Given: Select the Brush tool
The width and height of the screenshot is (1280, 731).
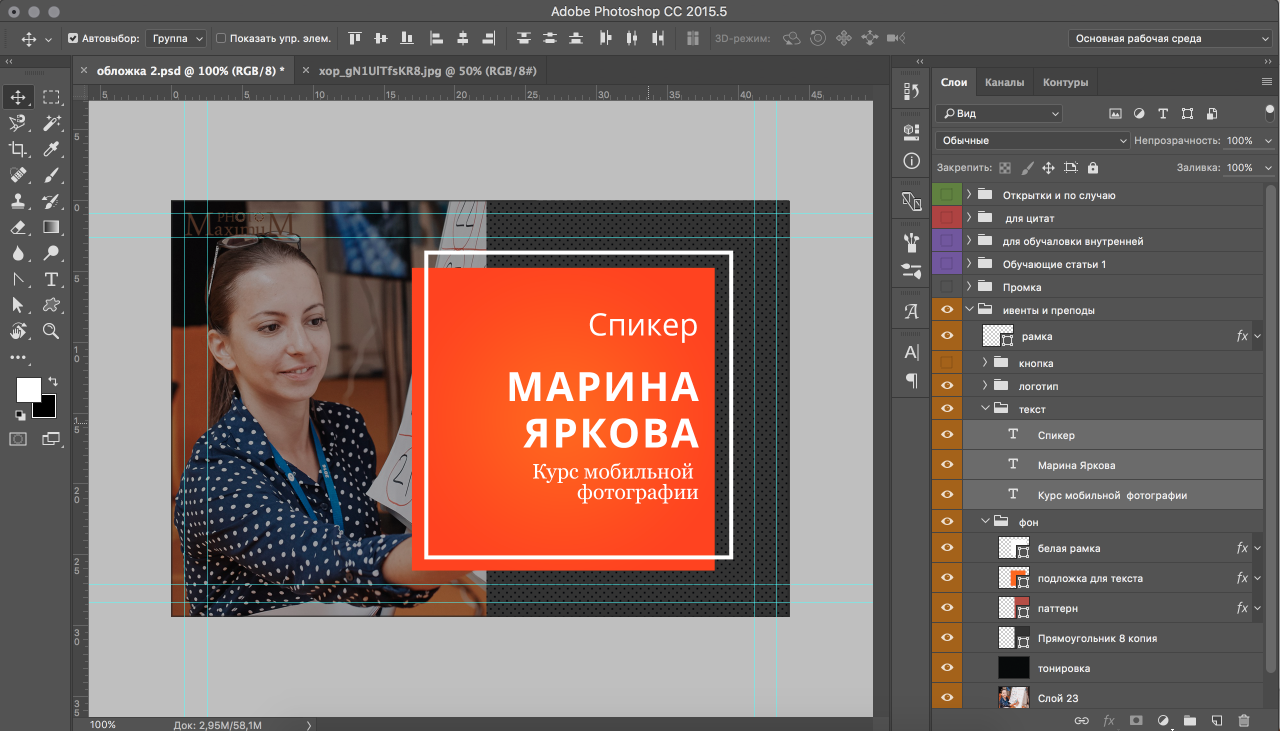Looking at the screenshot, I should pyautogui.click(x=51, y=175).
